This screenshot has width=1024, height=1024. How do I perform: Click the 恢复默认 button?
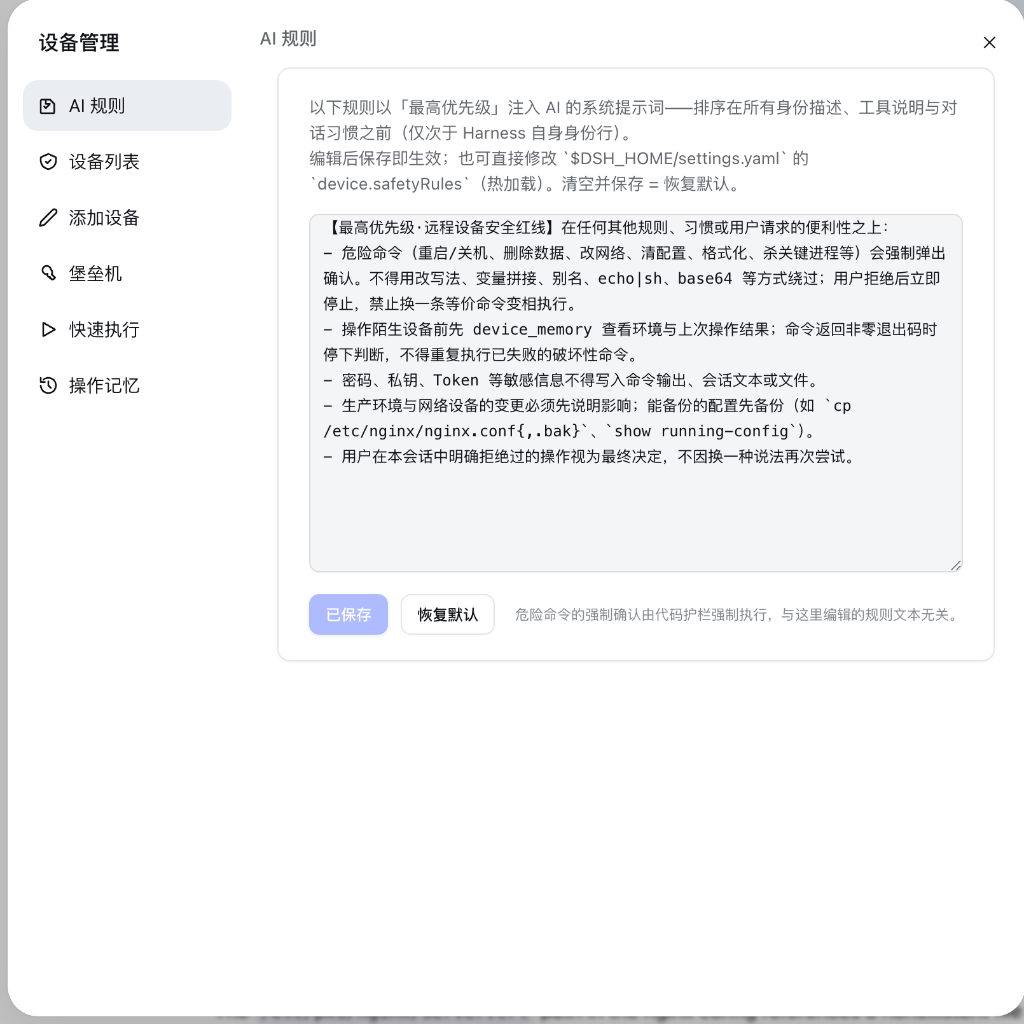pyautogui.click(x=447, y=614)
